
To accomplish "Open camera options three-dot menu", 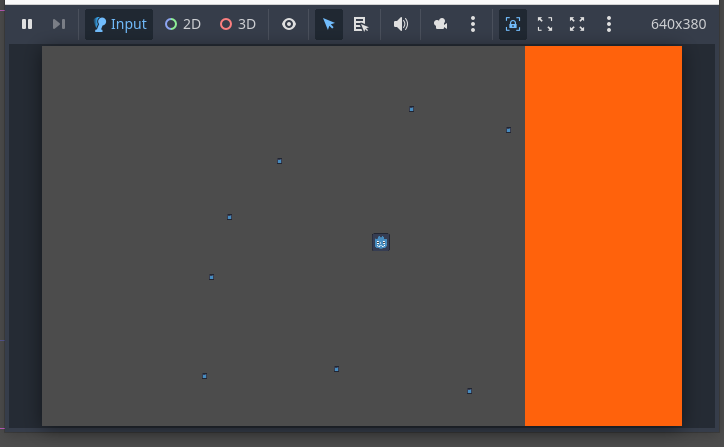I will coord(473,24).
